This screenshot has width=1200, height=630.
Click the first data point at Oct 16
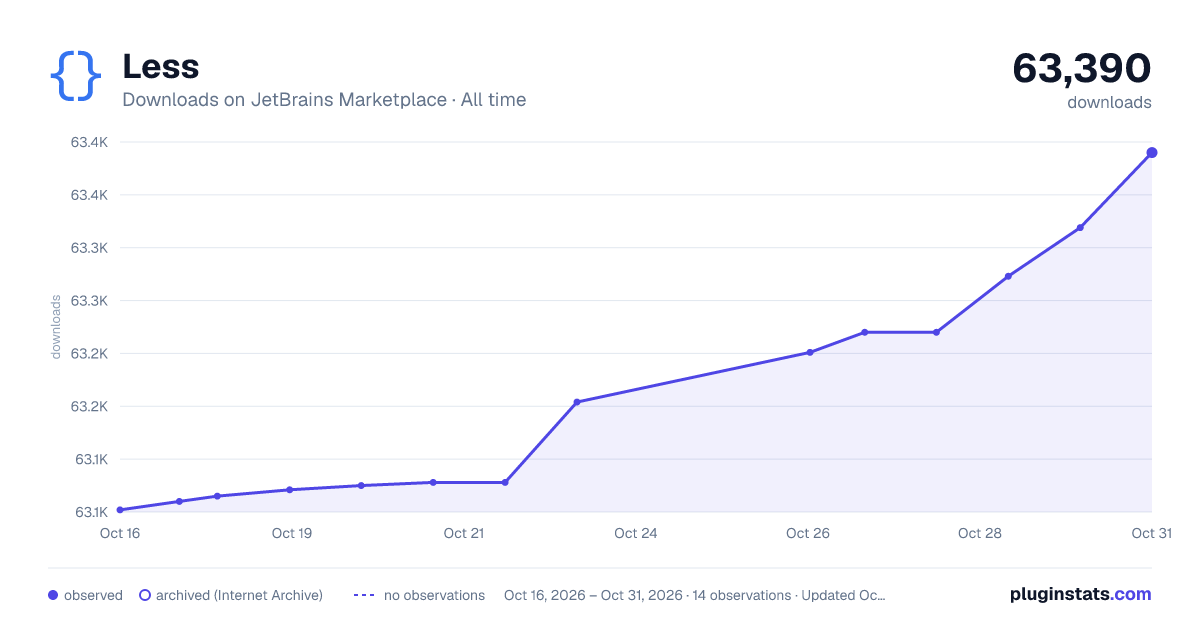[x=120, y=510]
